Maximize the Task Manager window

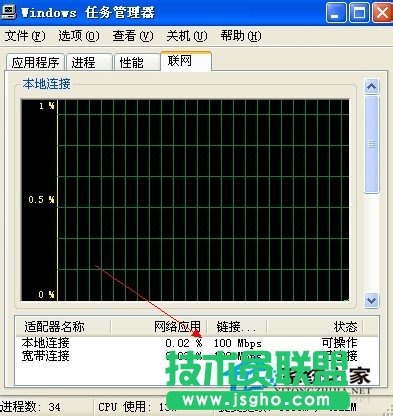(359, 13)
